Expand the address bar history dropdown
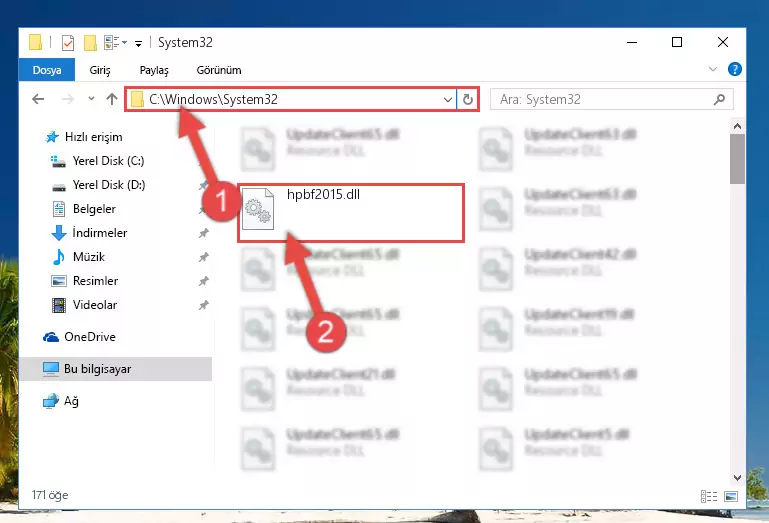Image resolution: width=769 pixels, height=523 pixels. [447, 100]
